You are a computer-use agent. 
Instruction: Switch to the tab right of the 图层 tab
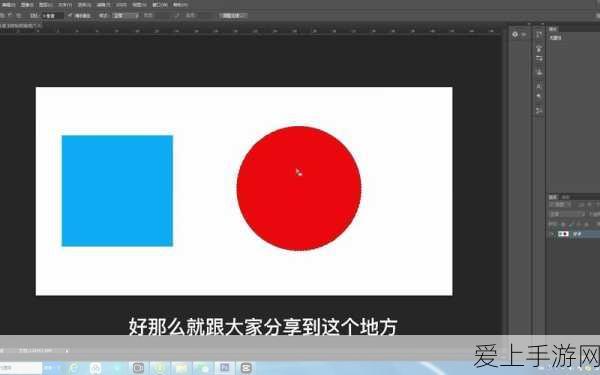tap(566, 197)
